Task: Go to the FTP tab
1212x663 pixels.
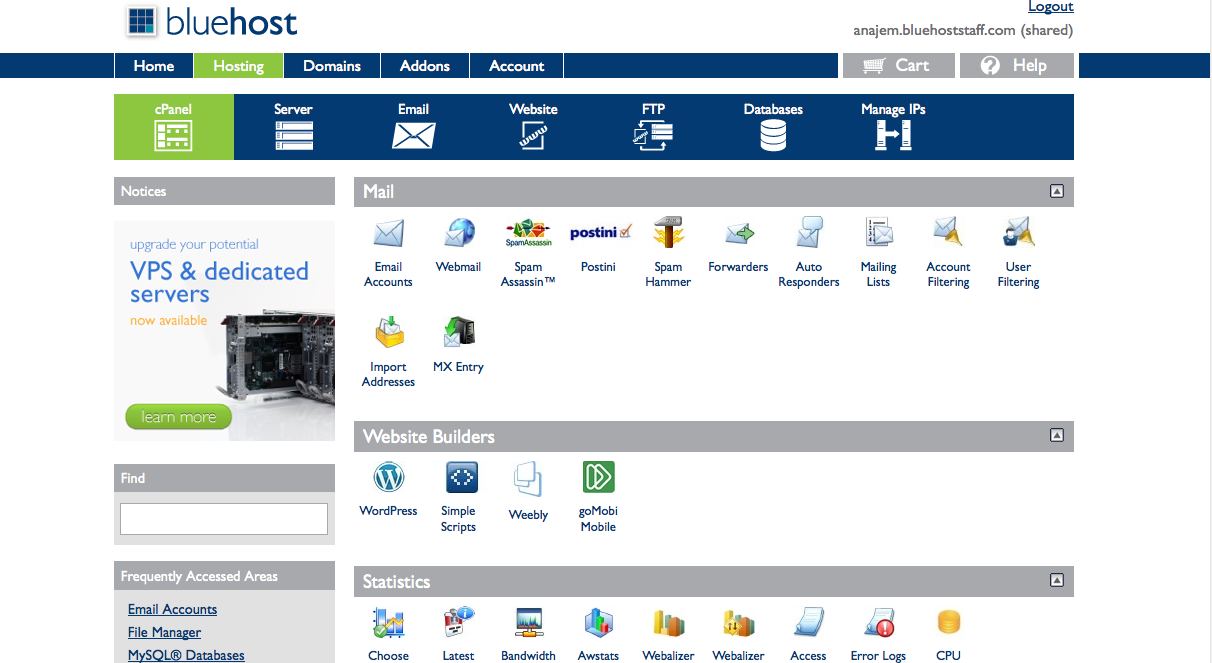Action: [x=653, y=127]
